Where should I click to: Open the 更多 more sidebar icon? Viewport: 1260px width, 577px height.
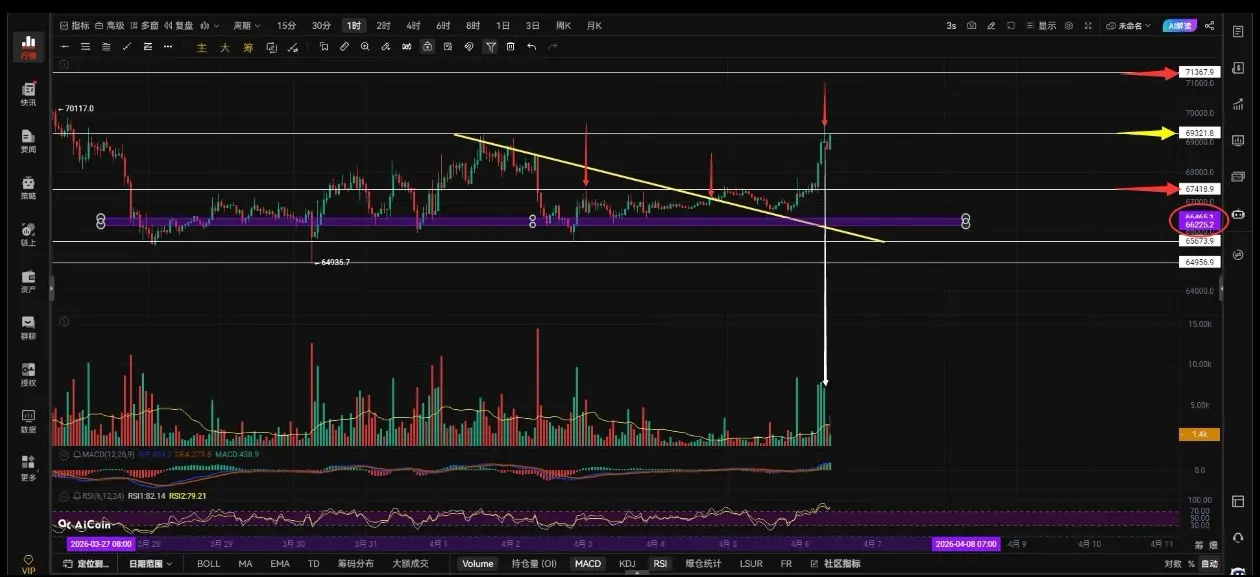pos(28,468)
